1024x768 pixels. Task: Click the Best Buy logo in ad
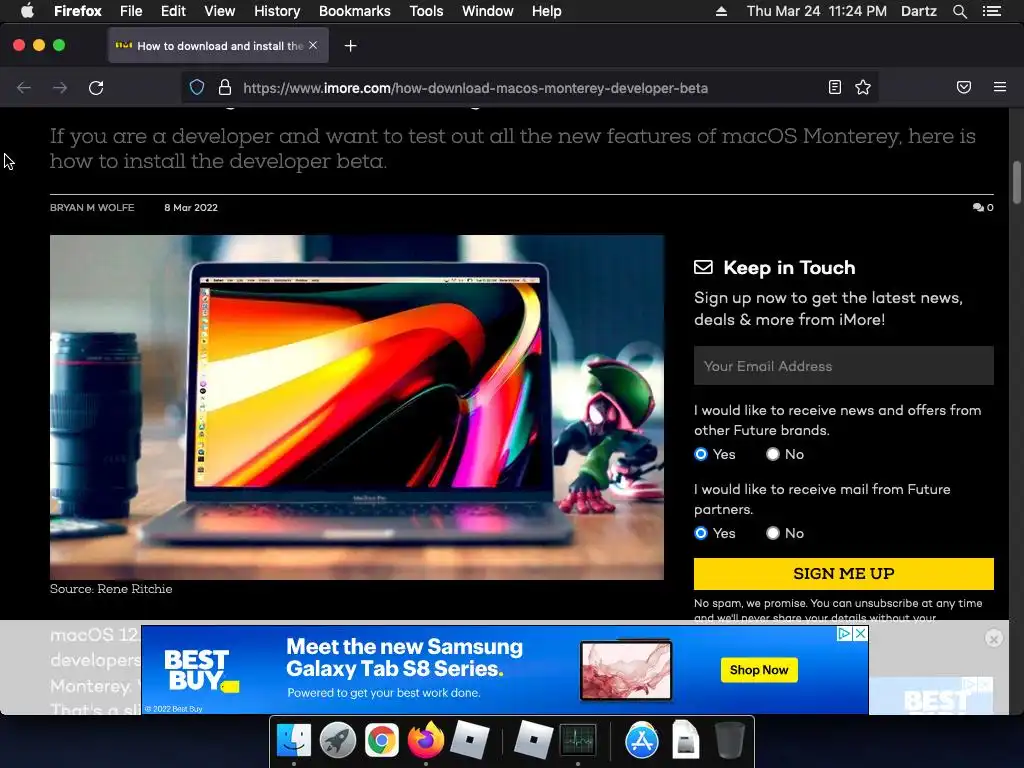tap(201, 670)
